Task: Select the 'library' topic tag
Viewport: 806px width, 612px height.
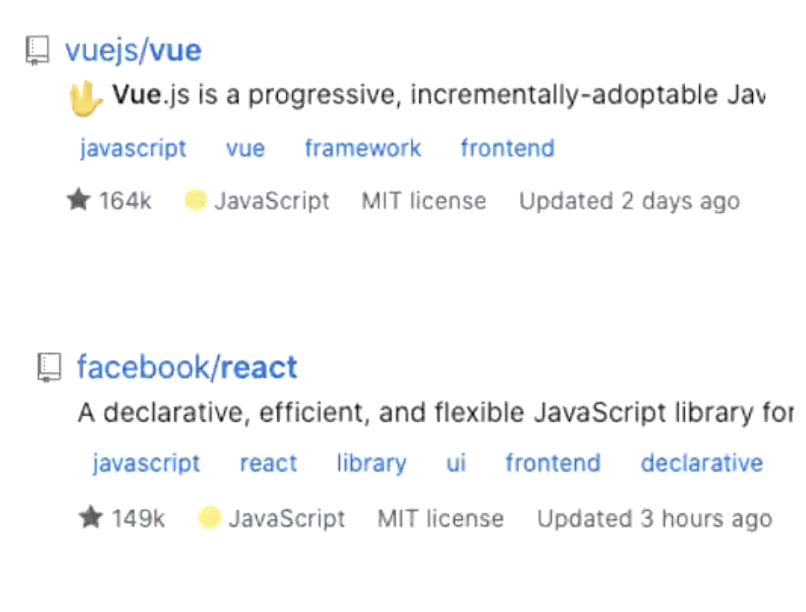Action: click(371, 464)
